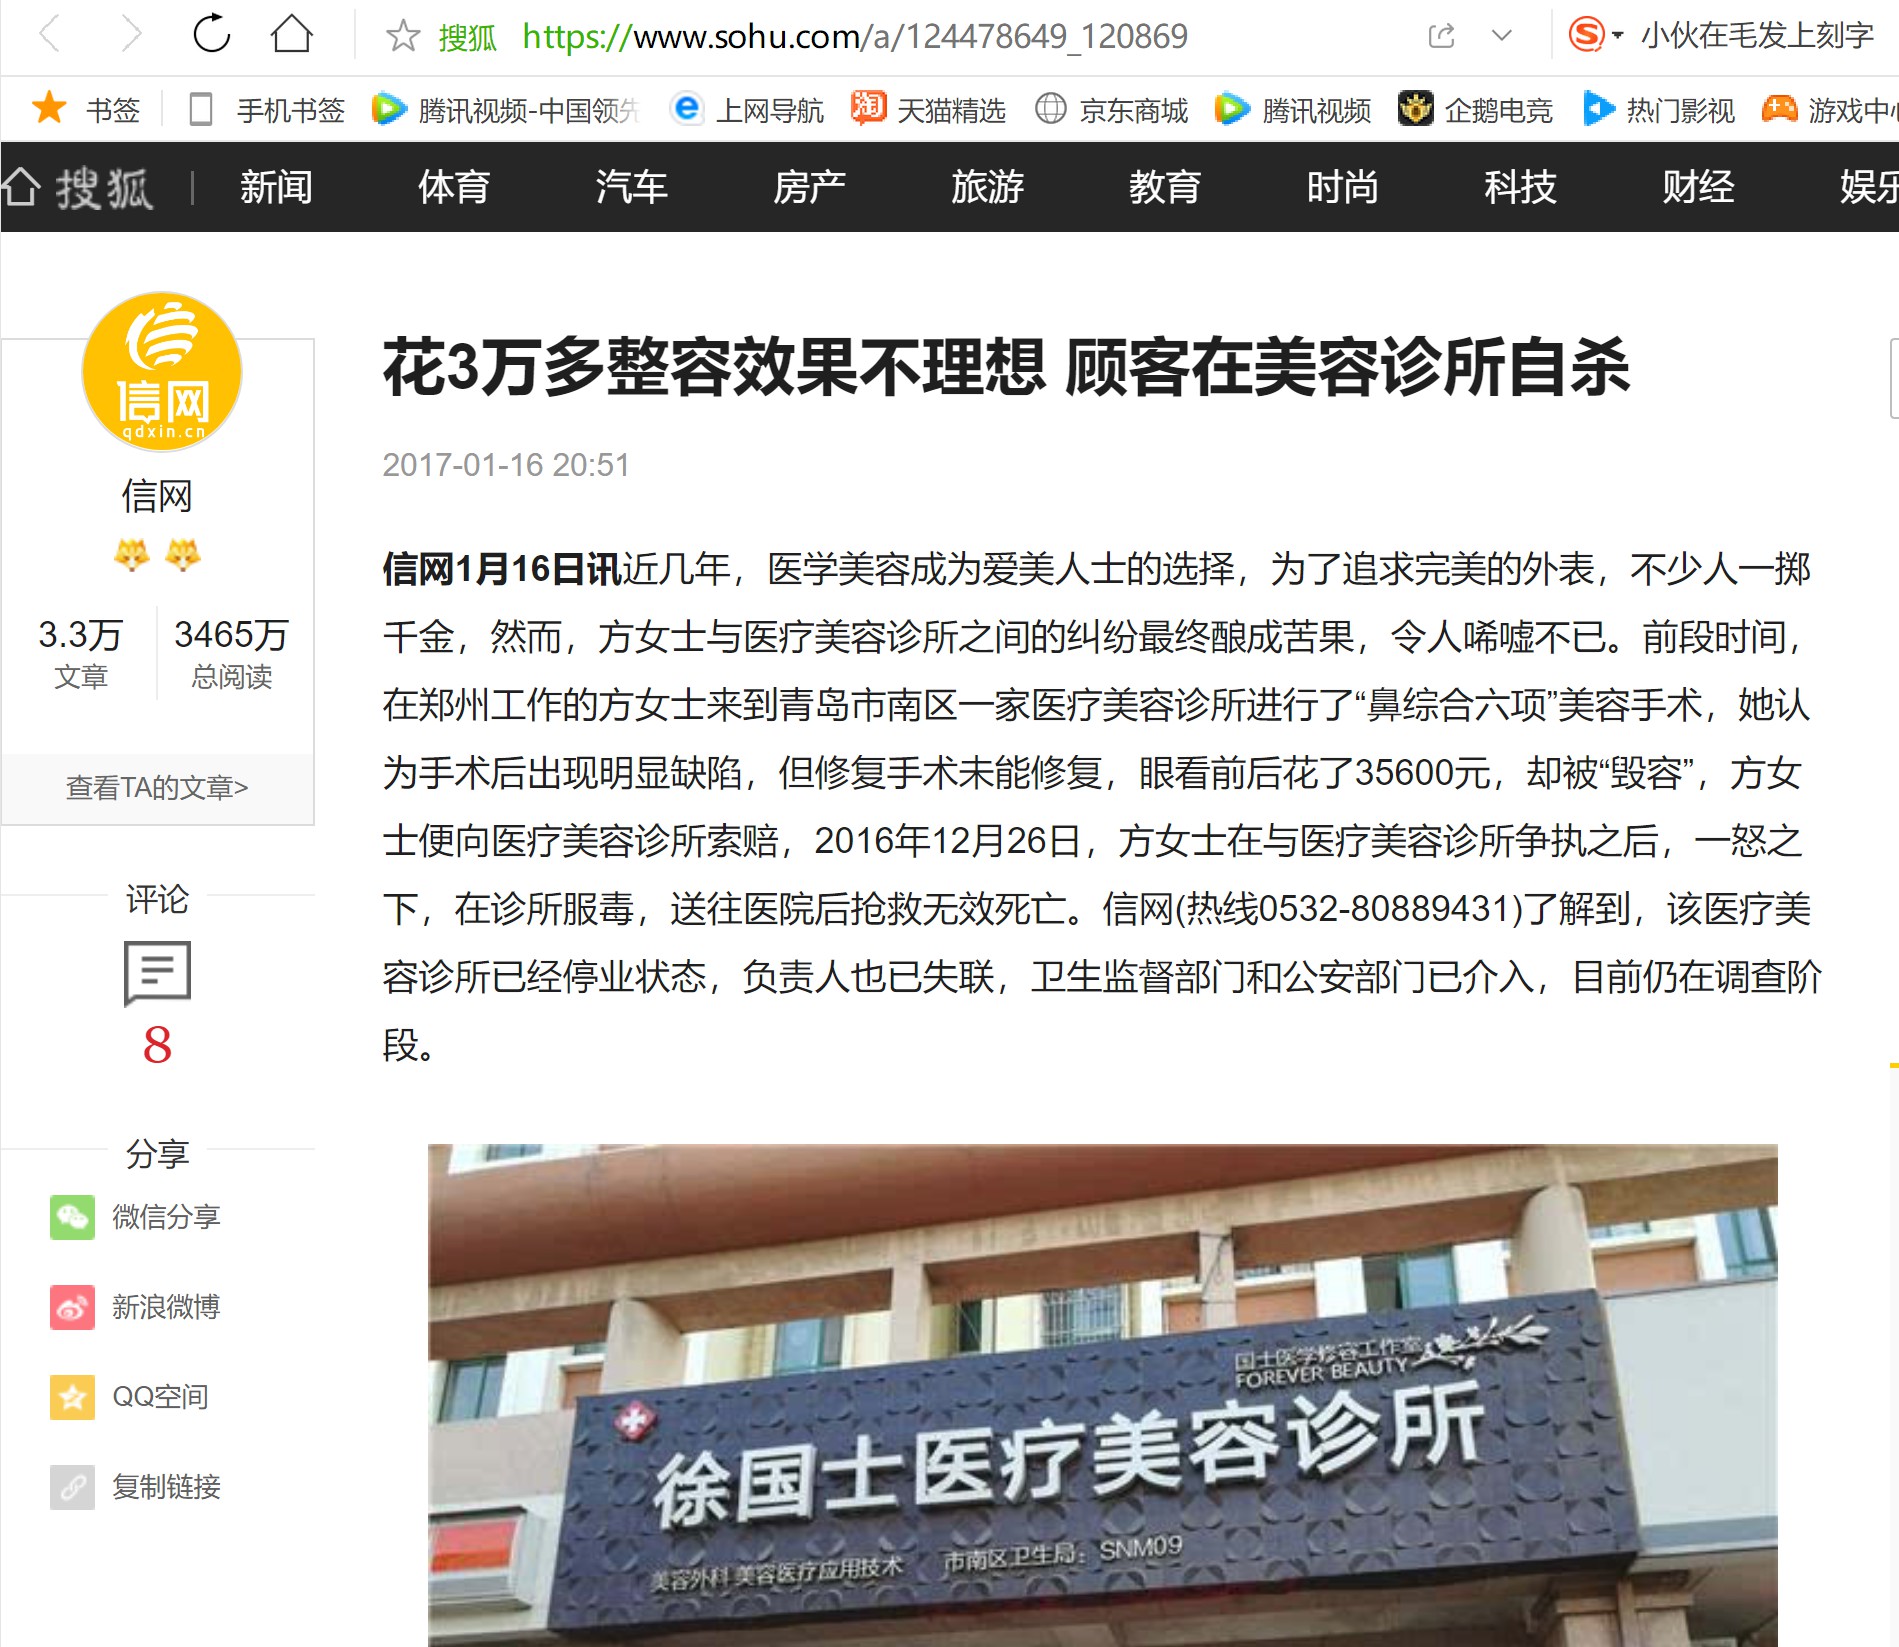
Task: Open 查看TA的文章 link
Action: point(157,788)
